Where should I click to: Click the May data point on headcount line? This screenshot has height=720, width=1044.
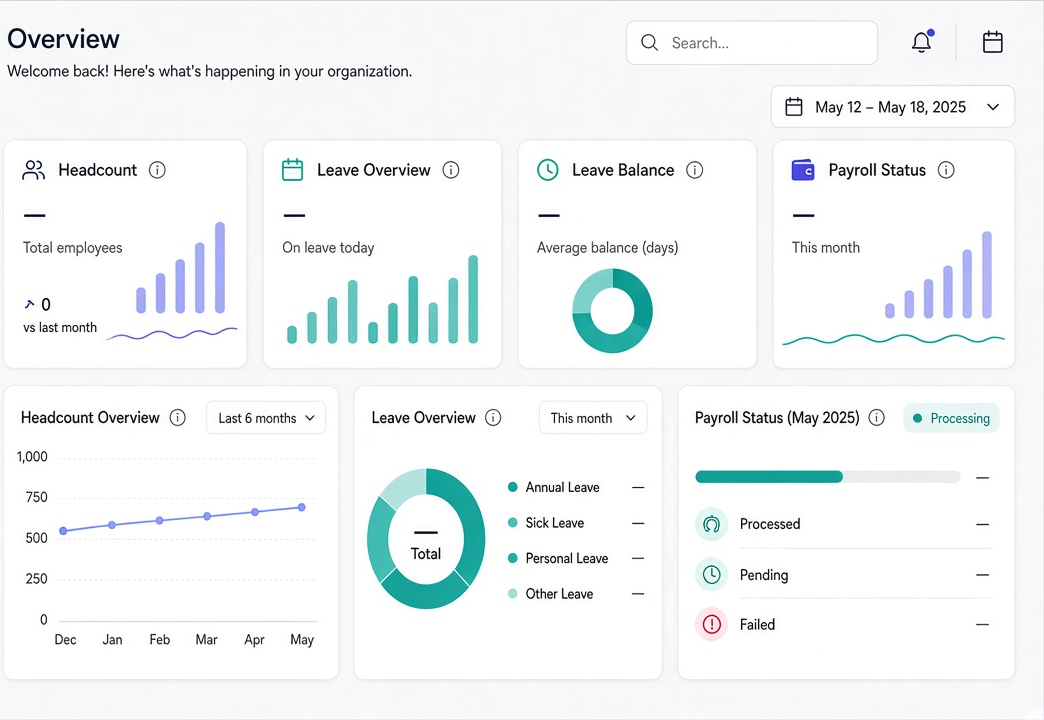(x=302, y=508)
